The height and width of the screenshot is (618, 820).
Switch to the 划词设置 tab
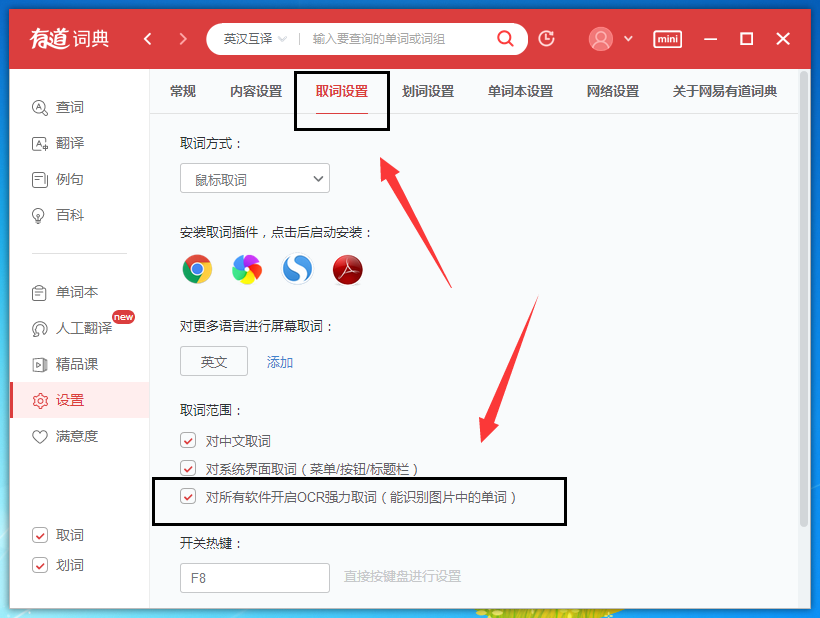click(x=428, y=90)
